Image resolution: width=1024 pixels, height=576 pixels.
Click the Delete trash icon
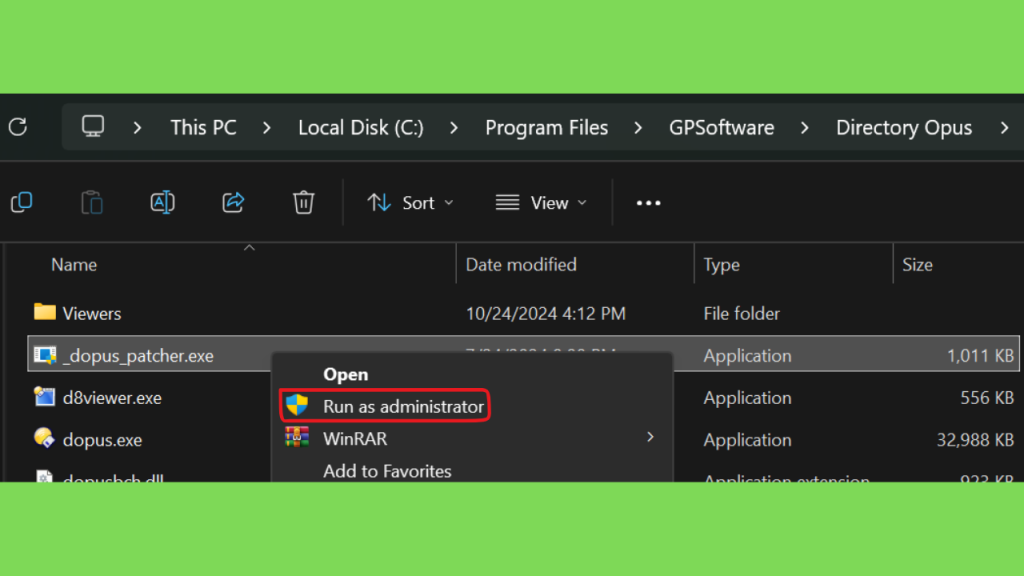coord(304,202)
